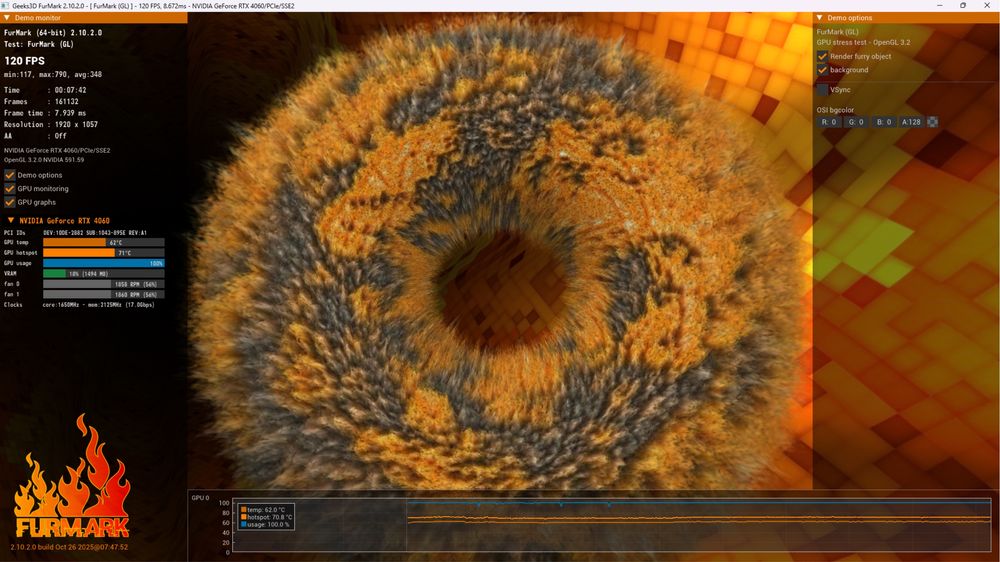Image resolution: width=1000 pixels, height=562 pixels.
Task: Click the R: 0 color field
Action: tap(828, 122)
